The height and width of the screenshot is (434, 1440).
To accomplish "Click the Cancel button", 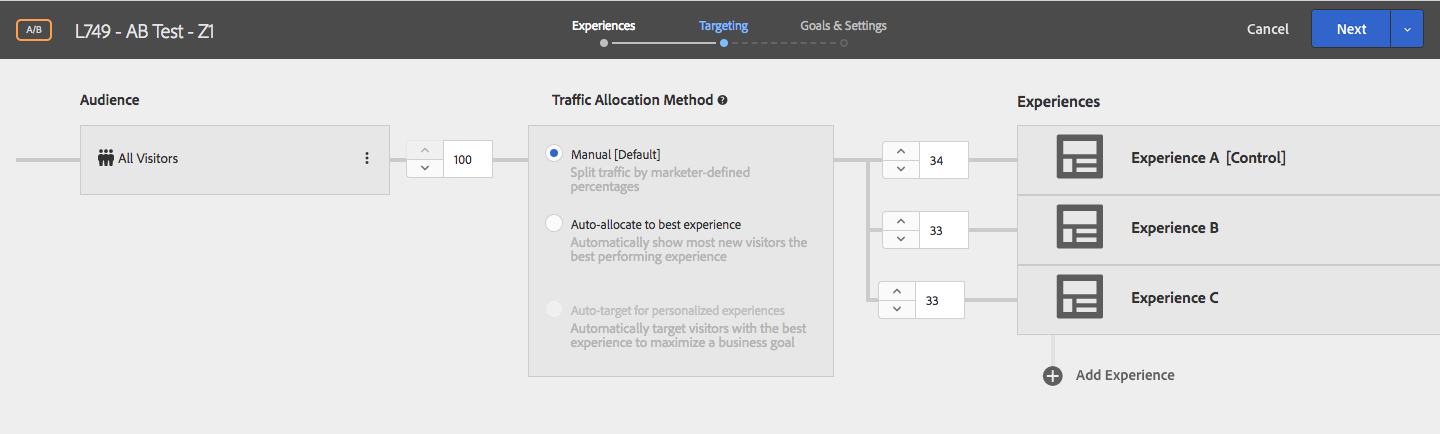I will pos(1268,30).
